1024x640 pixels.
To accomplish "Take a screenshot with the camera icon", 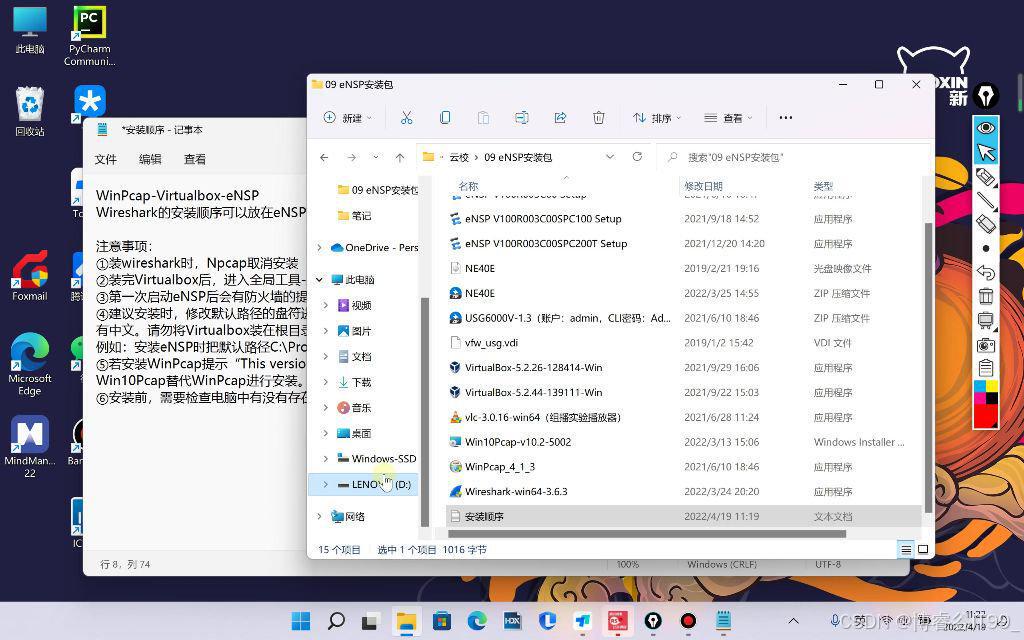I will 985,344.
